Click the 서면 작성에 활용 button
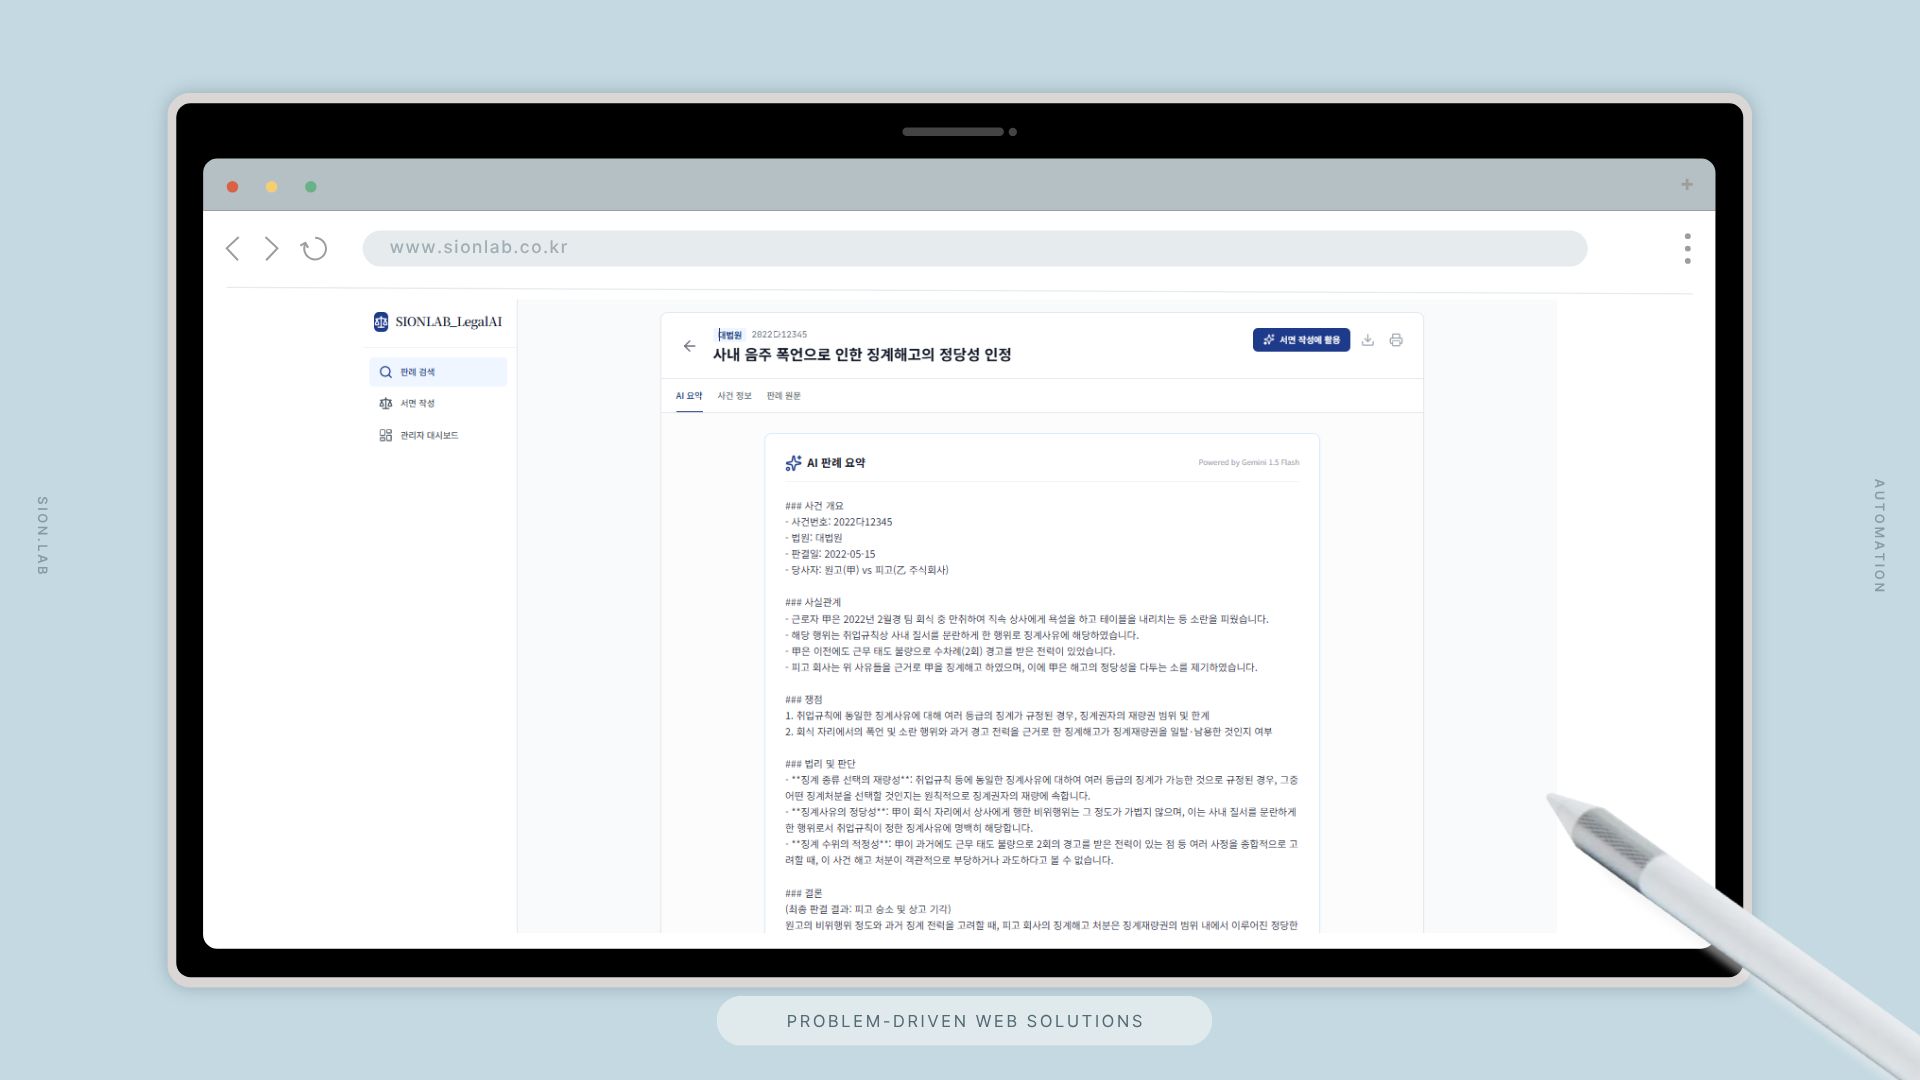The image size is (1920, 1080). coord(1301,340)
